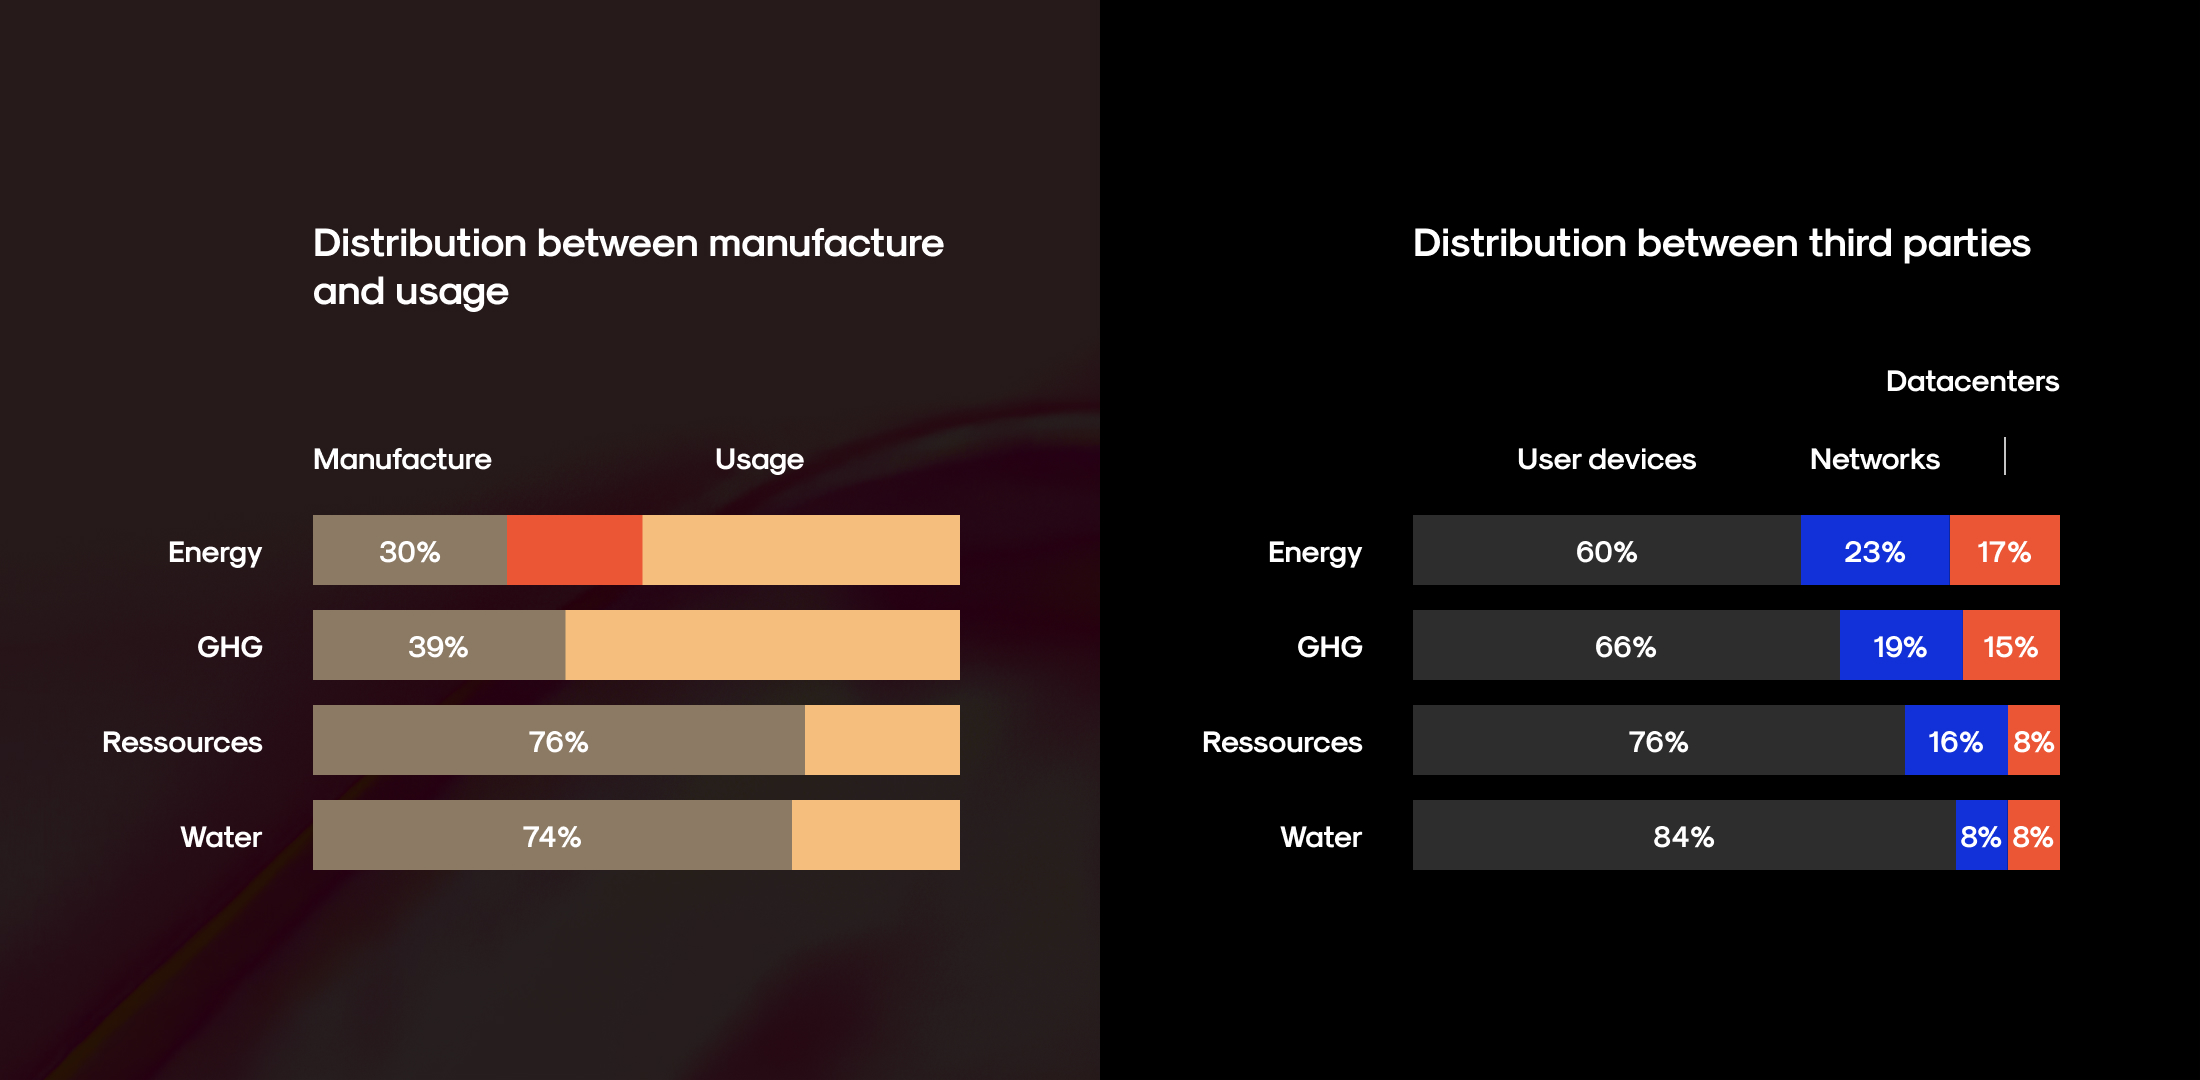Image resolution: width=2200 pixels, height=1080 pixels.
Task: Select the 76% Ressources manufacture segment
Action: pyautogui.click(x=559, y=740)
